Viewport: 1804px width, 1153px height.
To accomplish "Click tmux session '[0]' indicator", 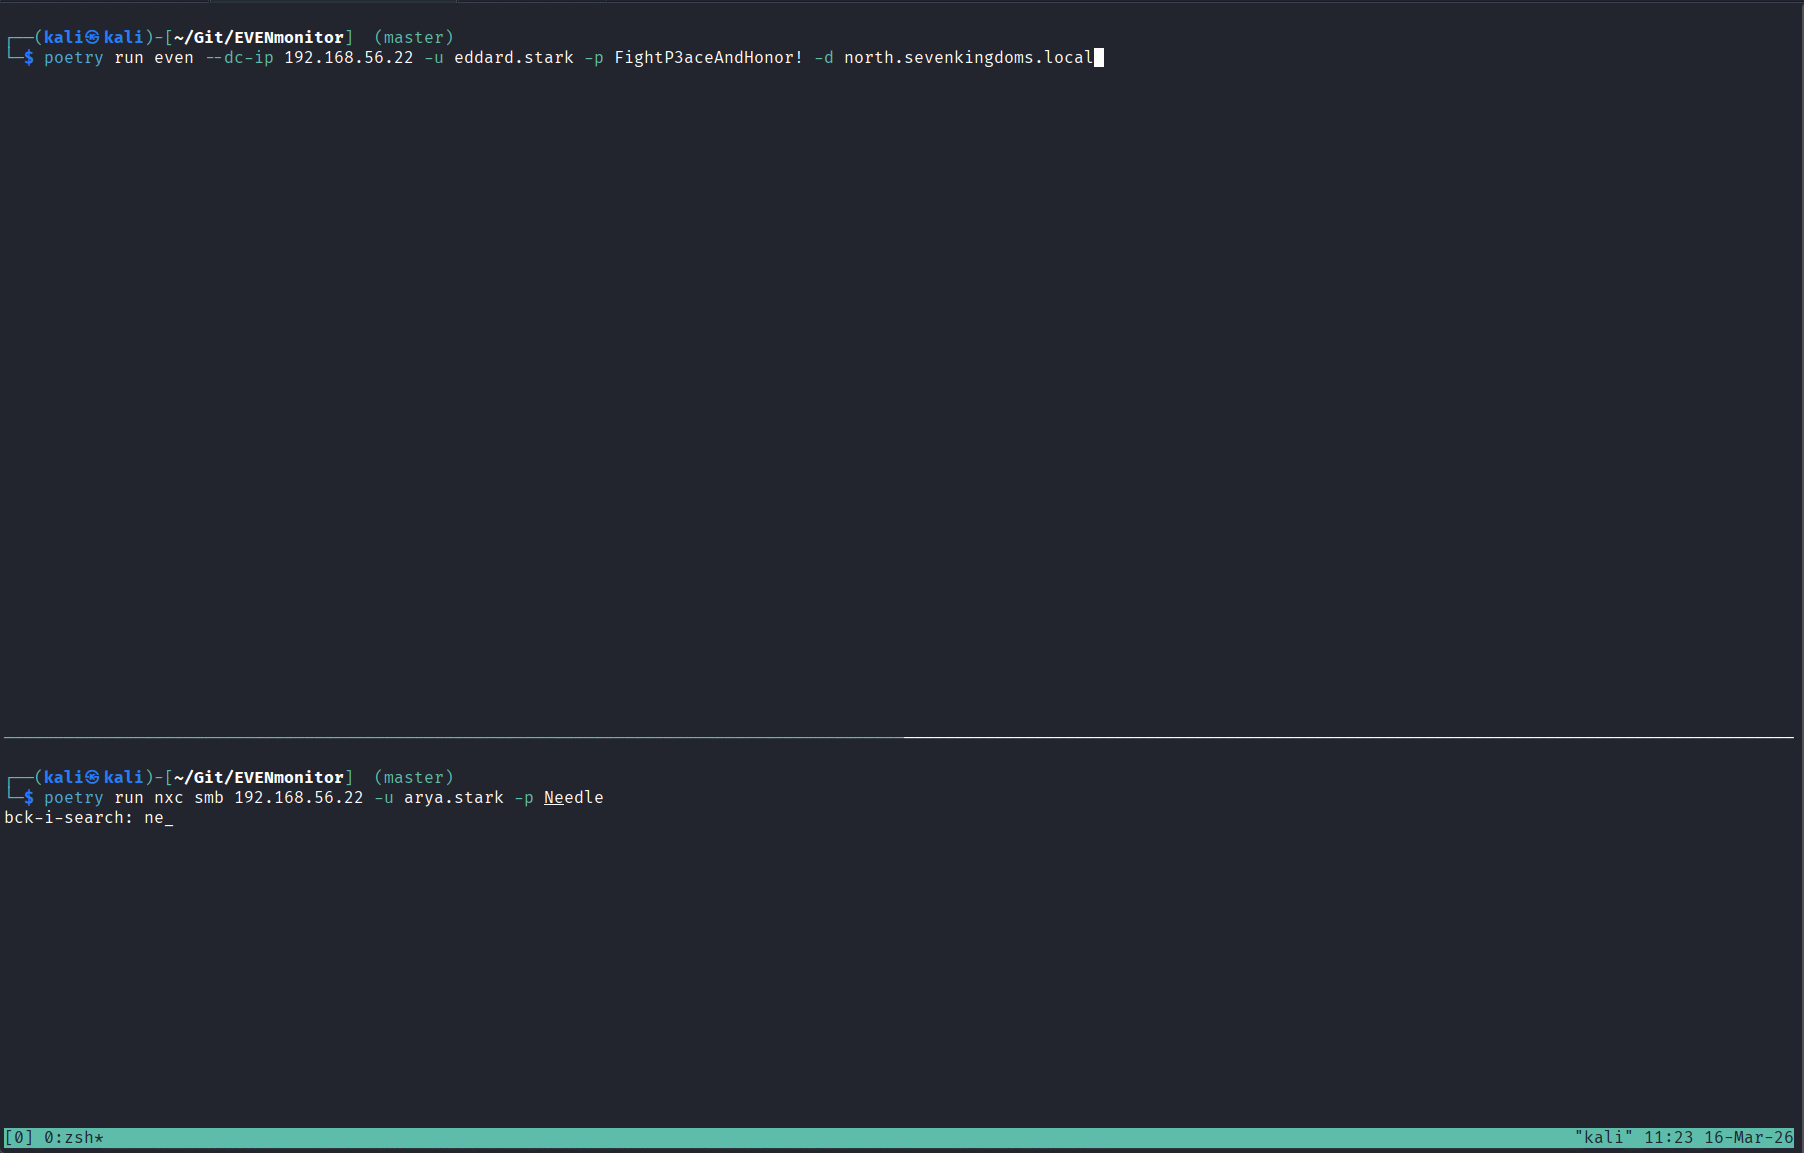I will 19,1137.
